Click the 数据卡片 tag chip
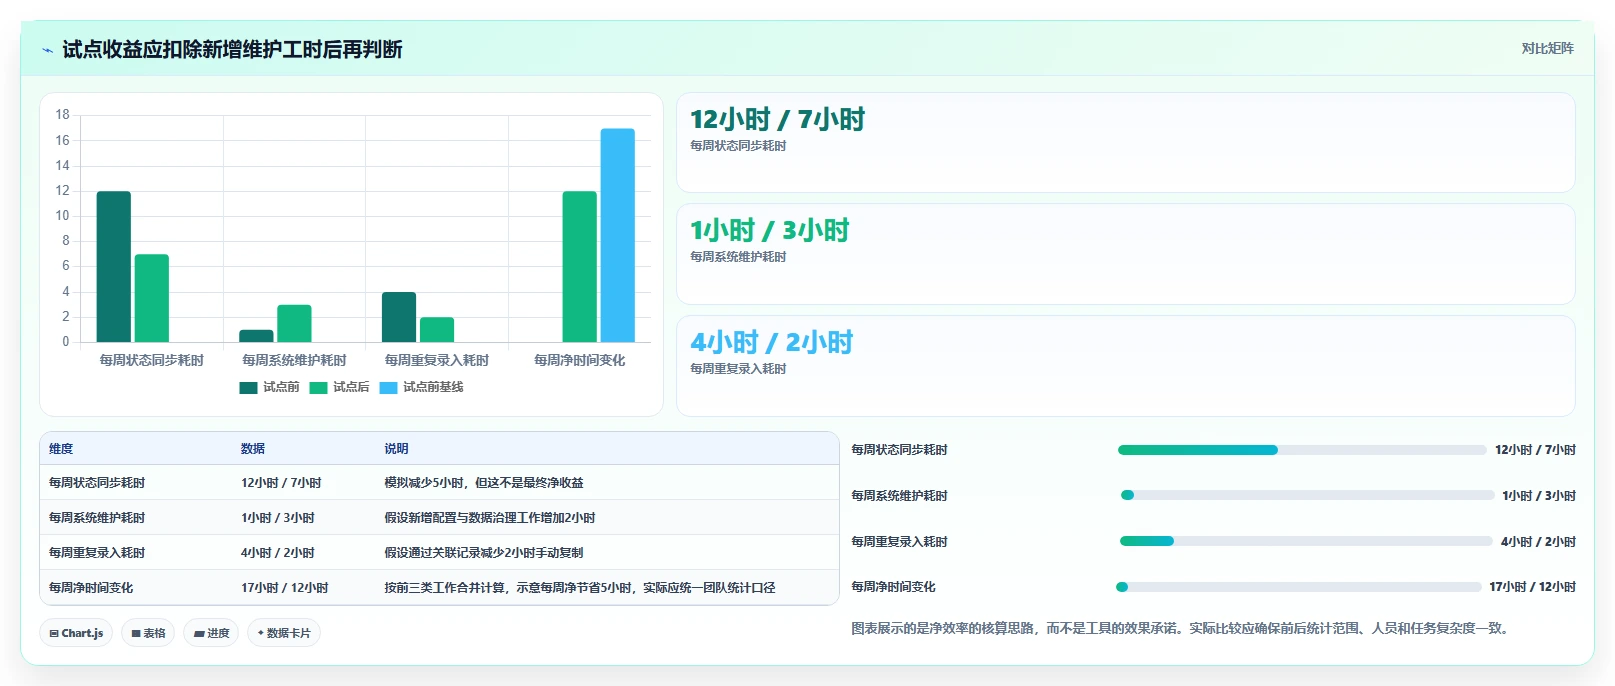 284,633
